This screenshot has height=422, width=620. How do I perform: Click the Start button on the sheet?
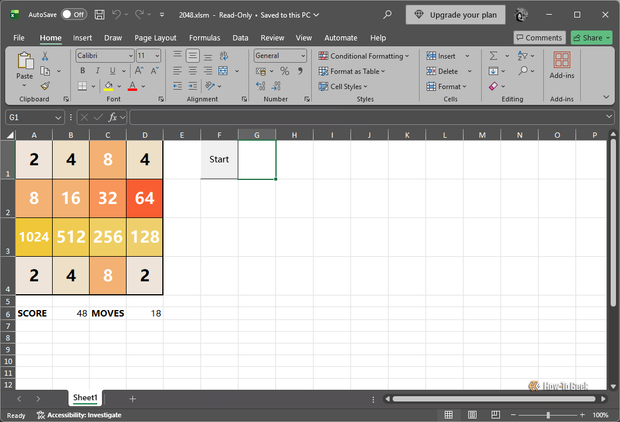219,159
